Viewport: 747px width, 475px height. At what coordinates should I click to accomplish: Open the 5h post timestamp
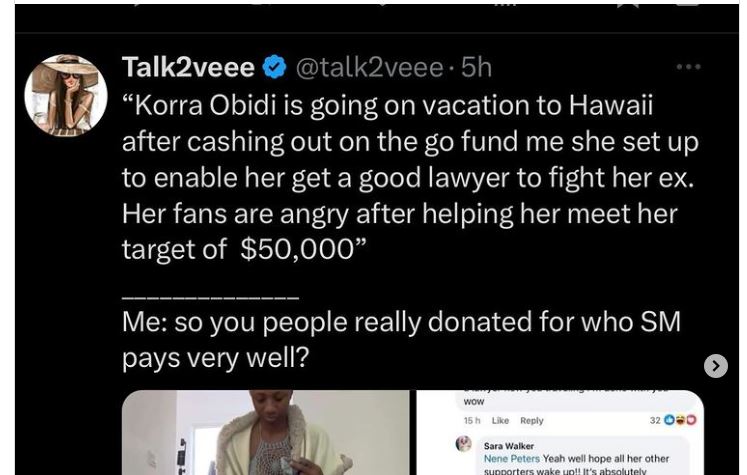[476, 67]
